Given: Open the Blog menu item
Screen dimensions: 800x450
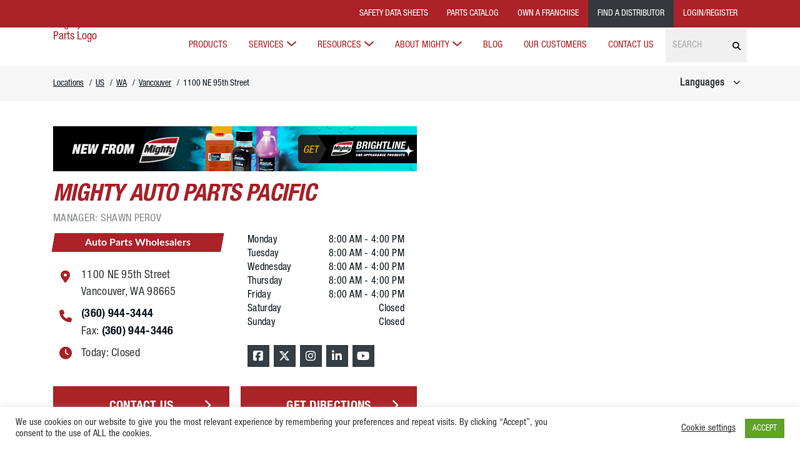Looking at the screenshot, I should 492,44.
